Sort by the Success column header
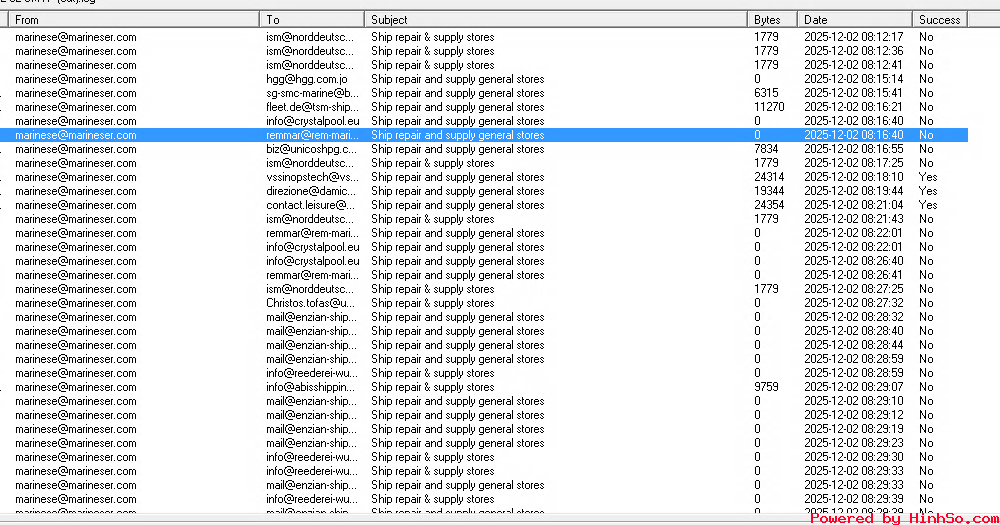The height and width of the screenshot is (525, 1000). pos(939,20)
